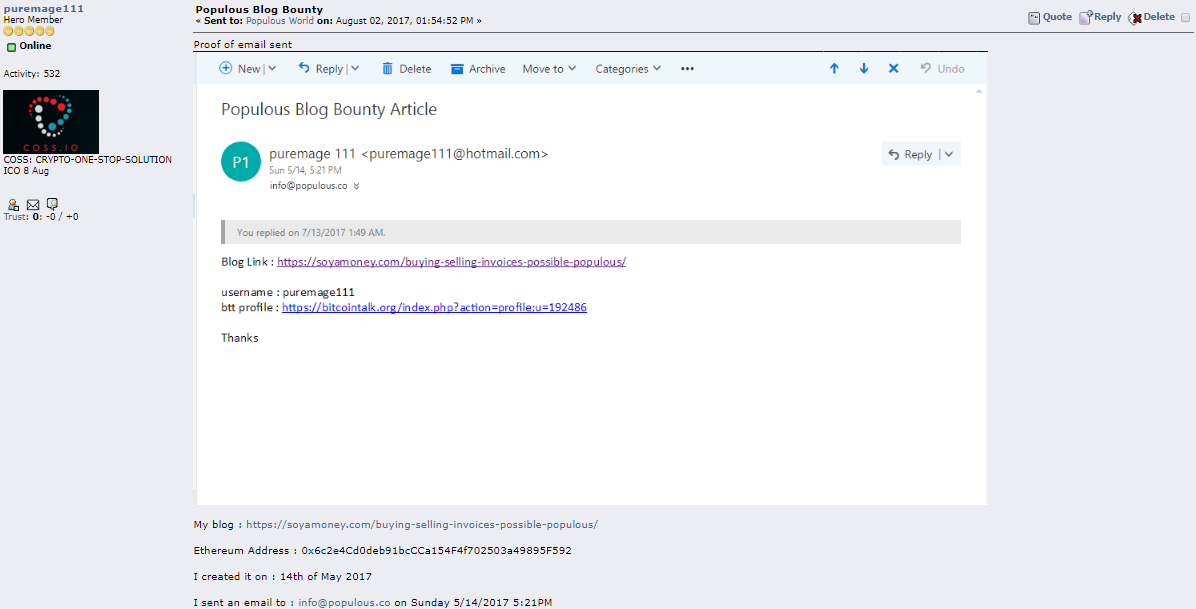Expand the chevron next to message Reply button

(x=949, y=154)
